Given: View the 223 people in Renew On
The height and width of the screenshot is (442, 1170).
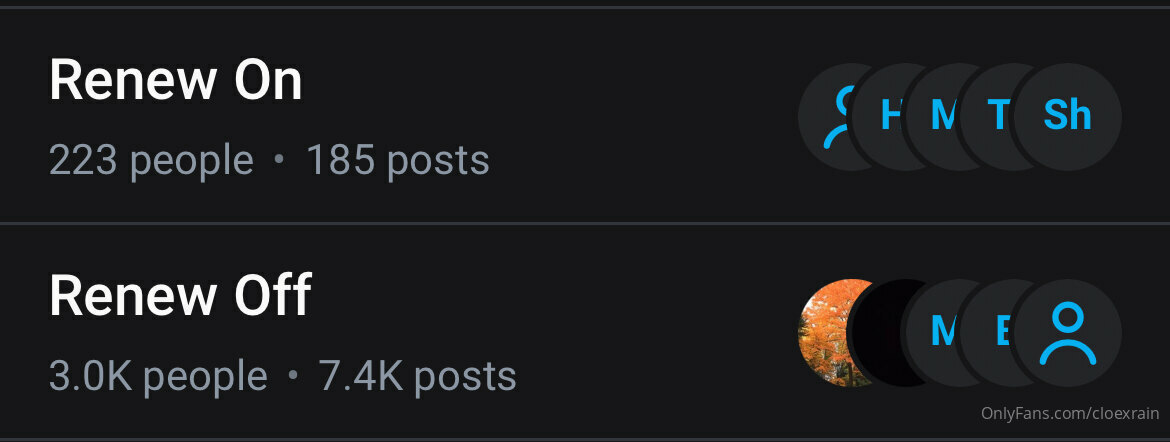Looking at the screenshot, I should (x=151, y=160).
